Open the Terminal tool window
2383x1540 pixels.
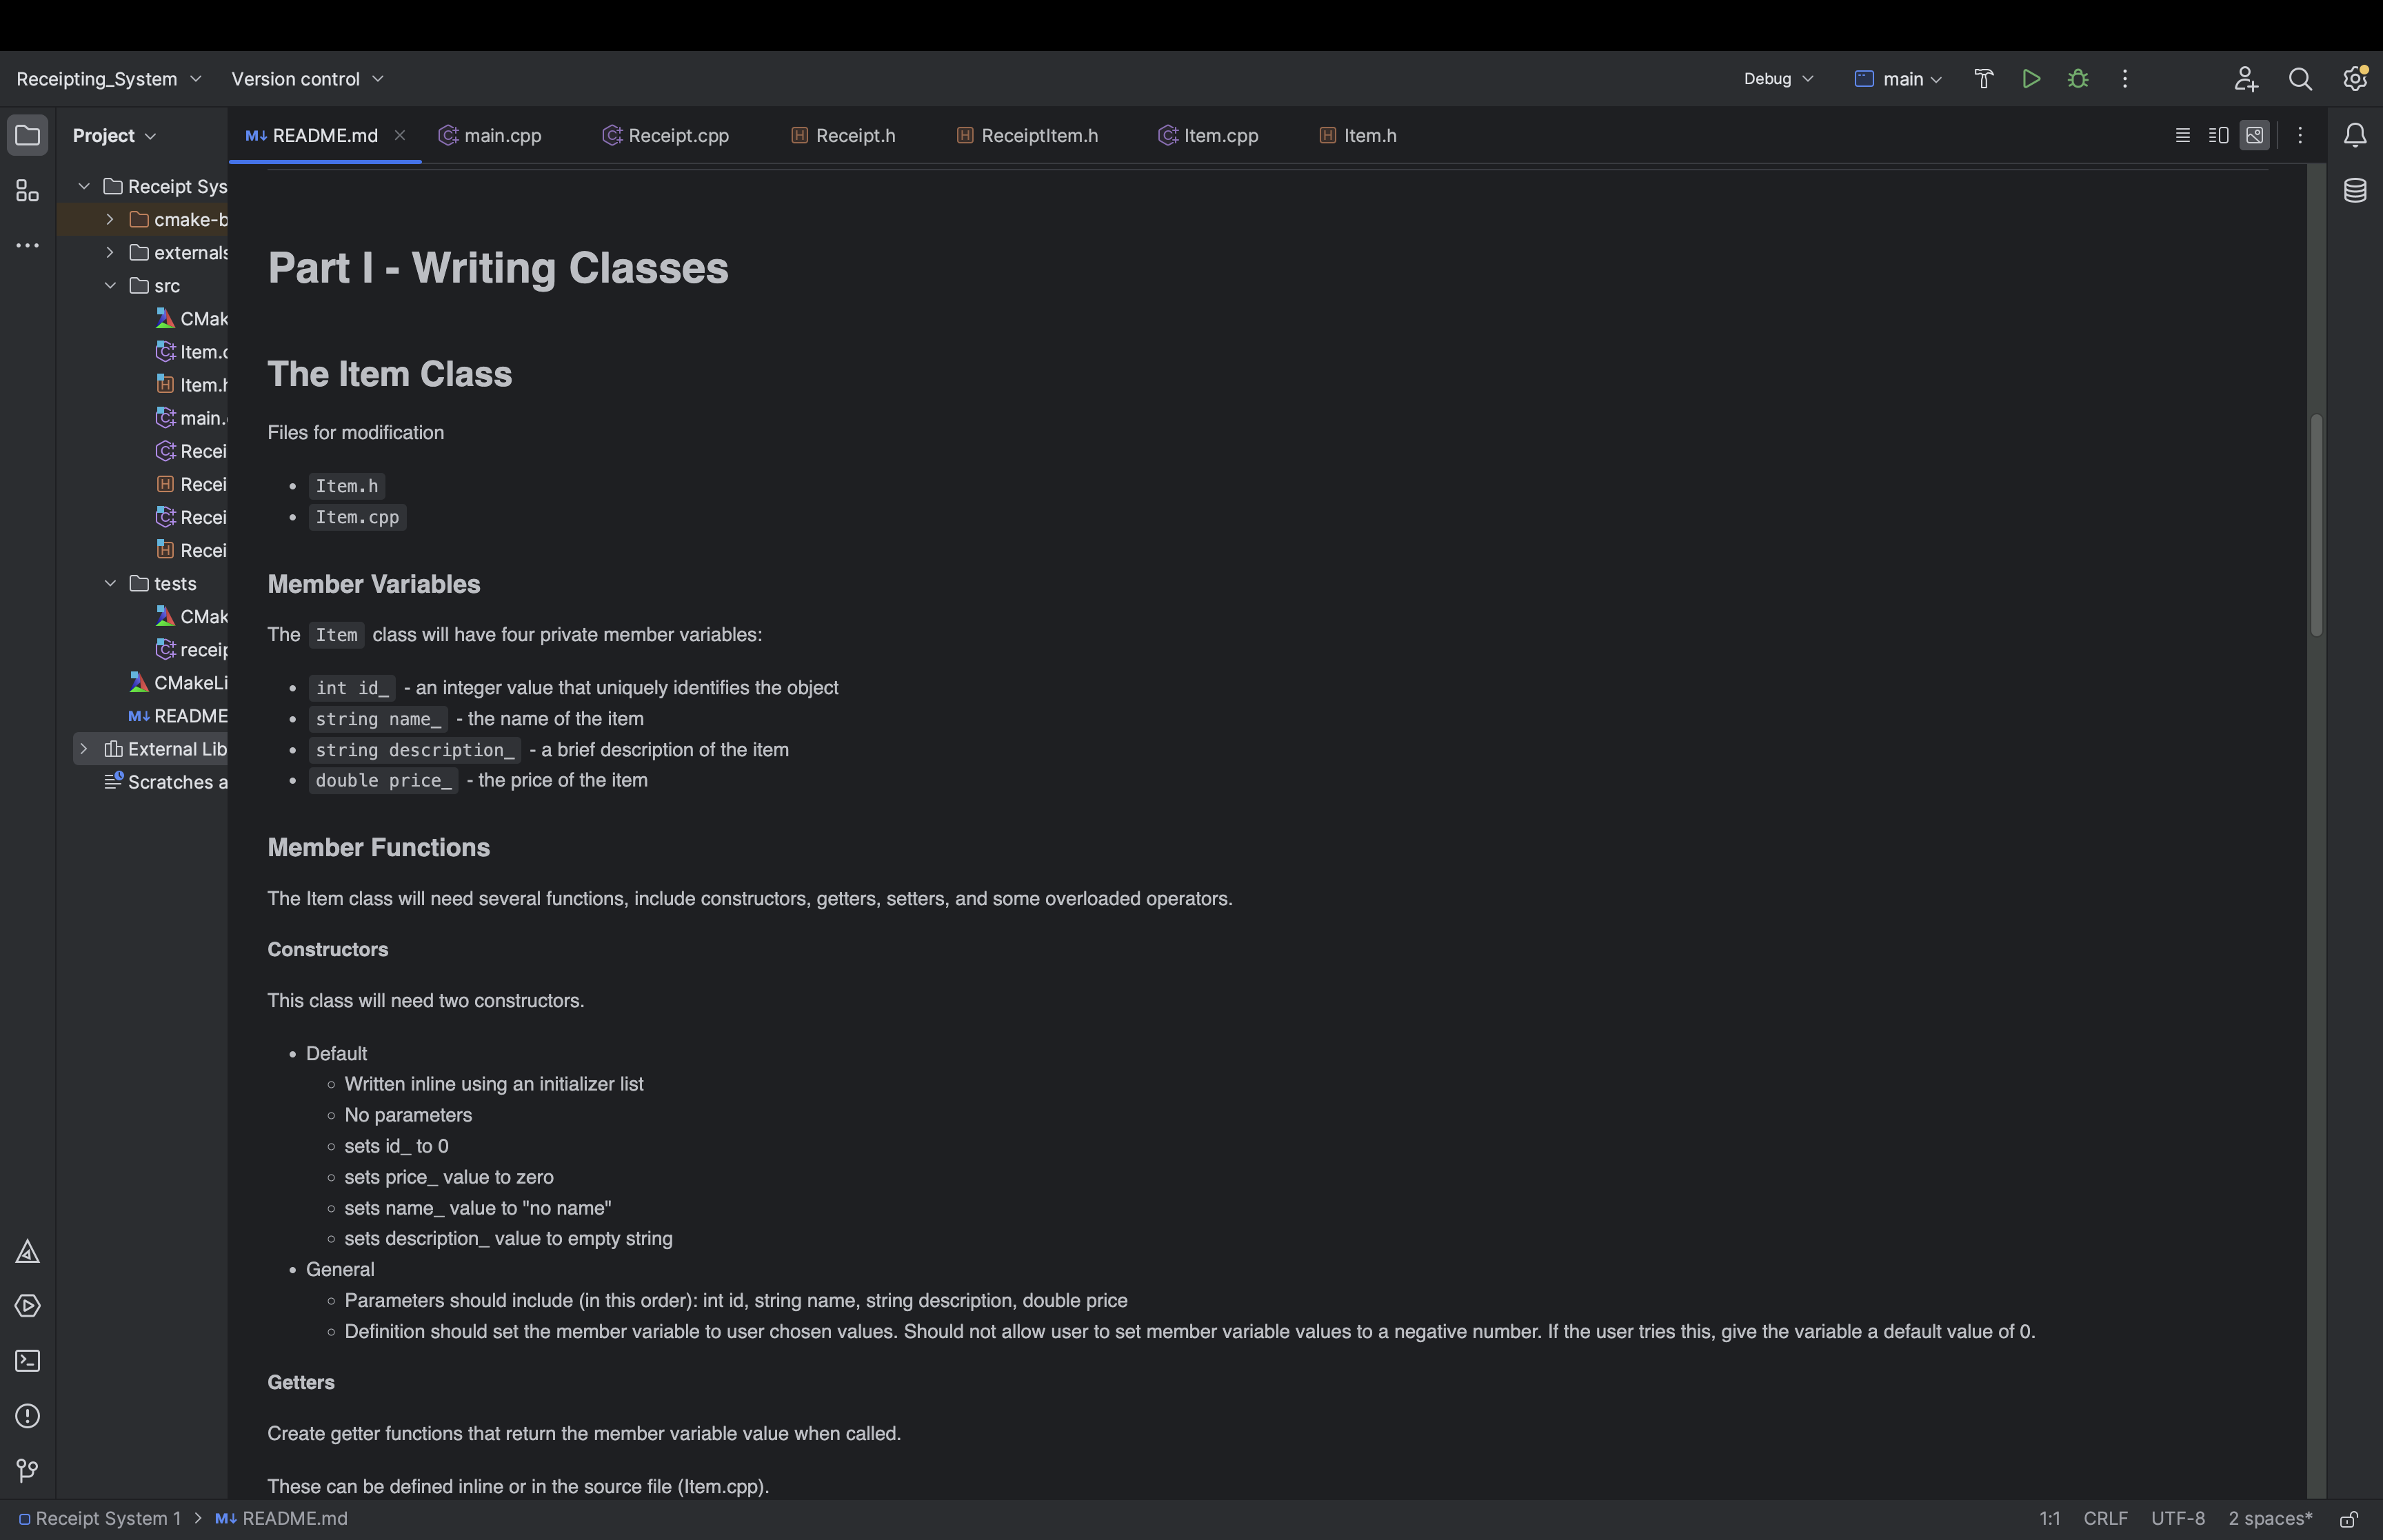click(x=27, y=1361)
